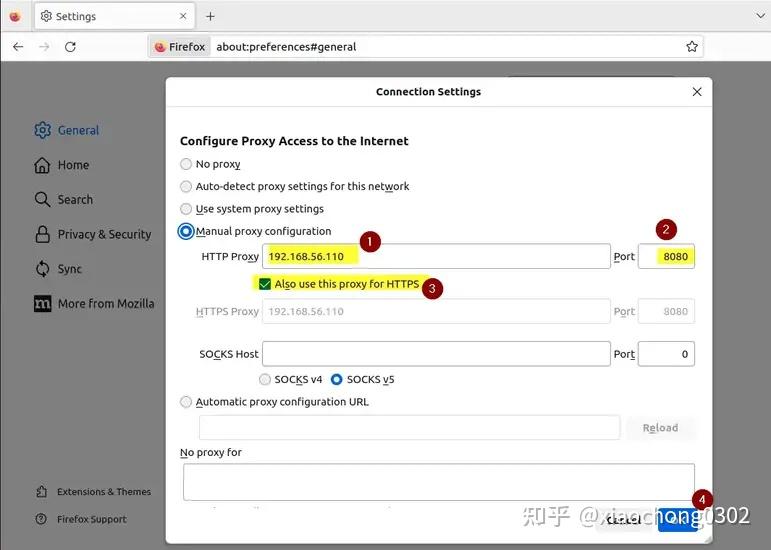This screenshot has width=771, height=550.
Task: Reload the current page
Action: tap(70, 47)
